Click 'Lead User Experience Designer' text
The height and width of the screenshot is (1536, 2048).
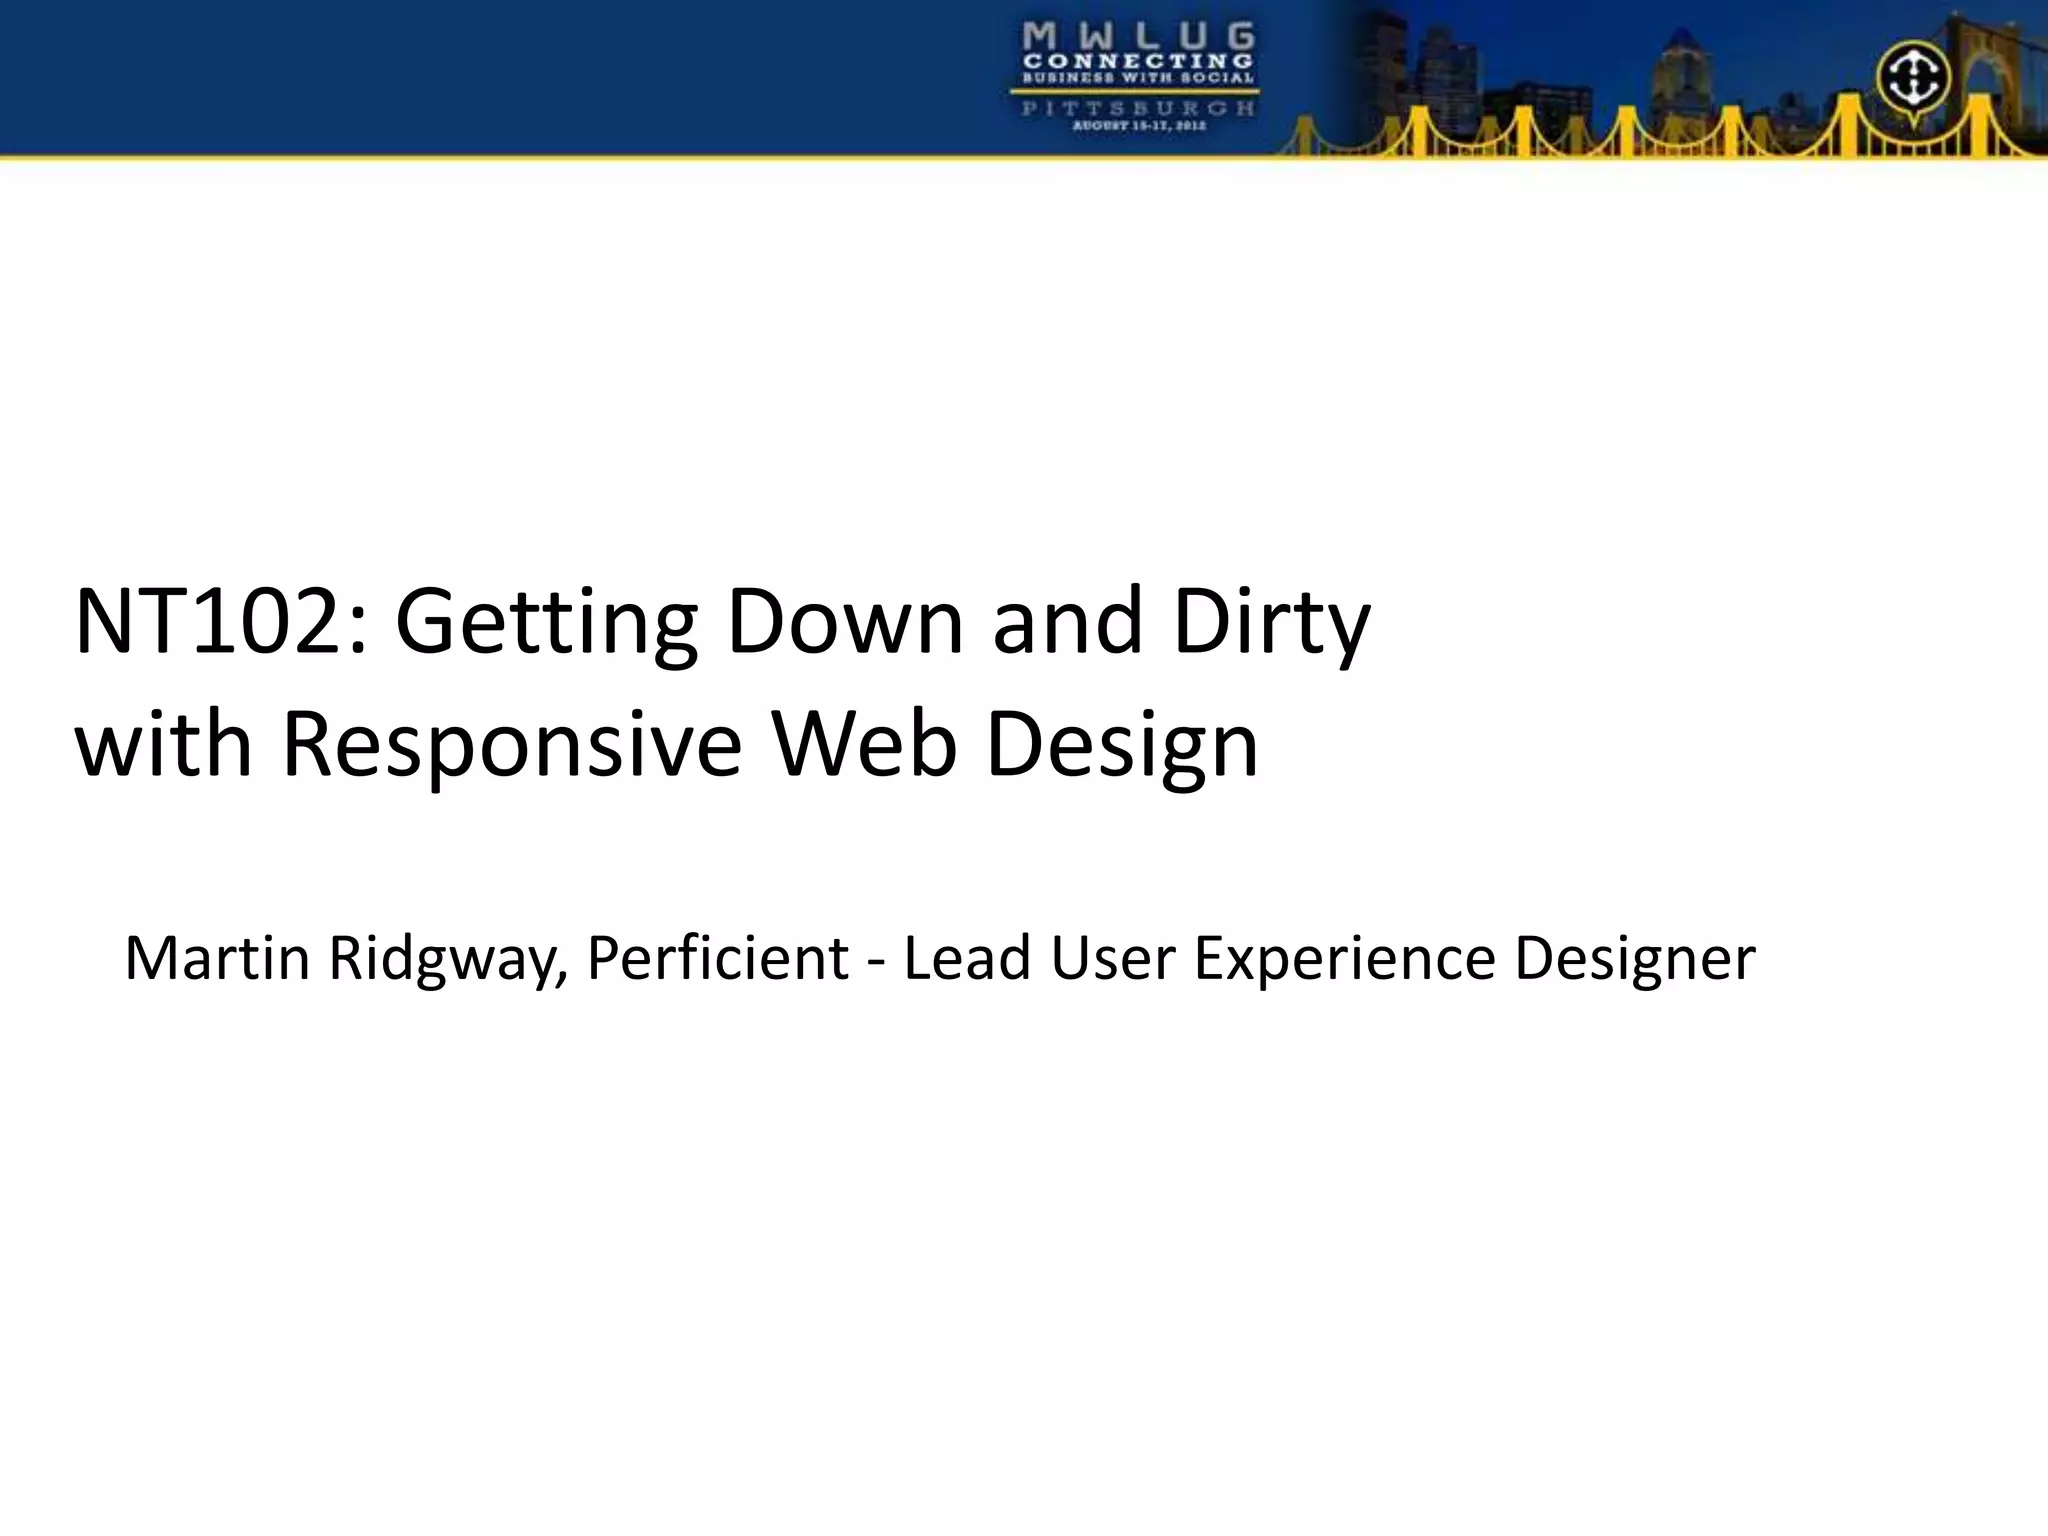(x=1329, y=958)
